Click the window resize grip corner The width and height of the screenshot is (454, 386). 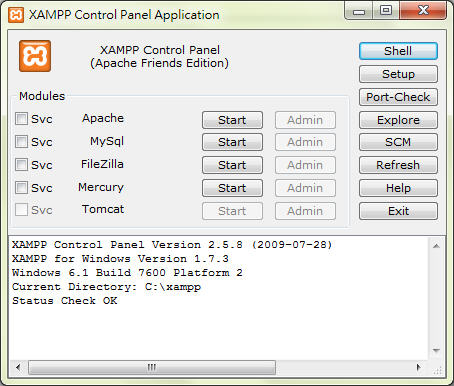[x=438, y=370]
